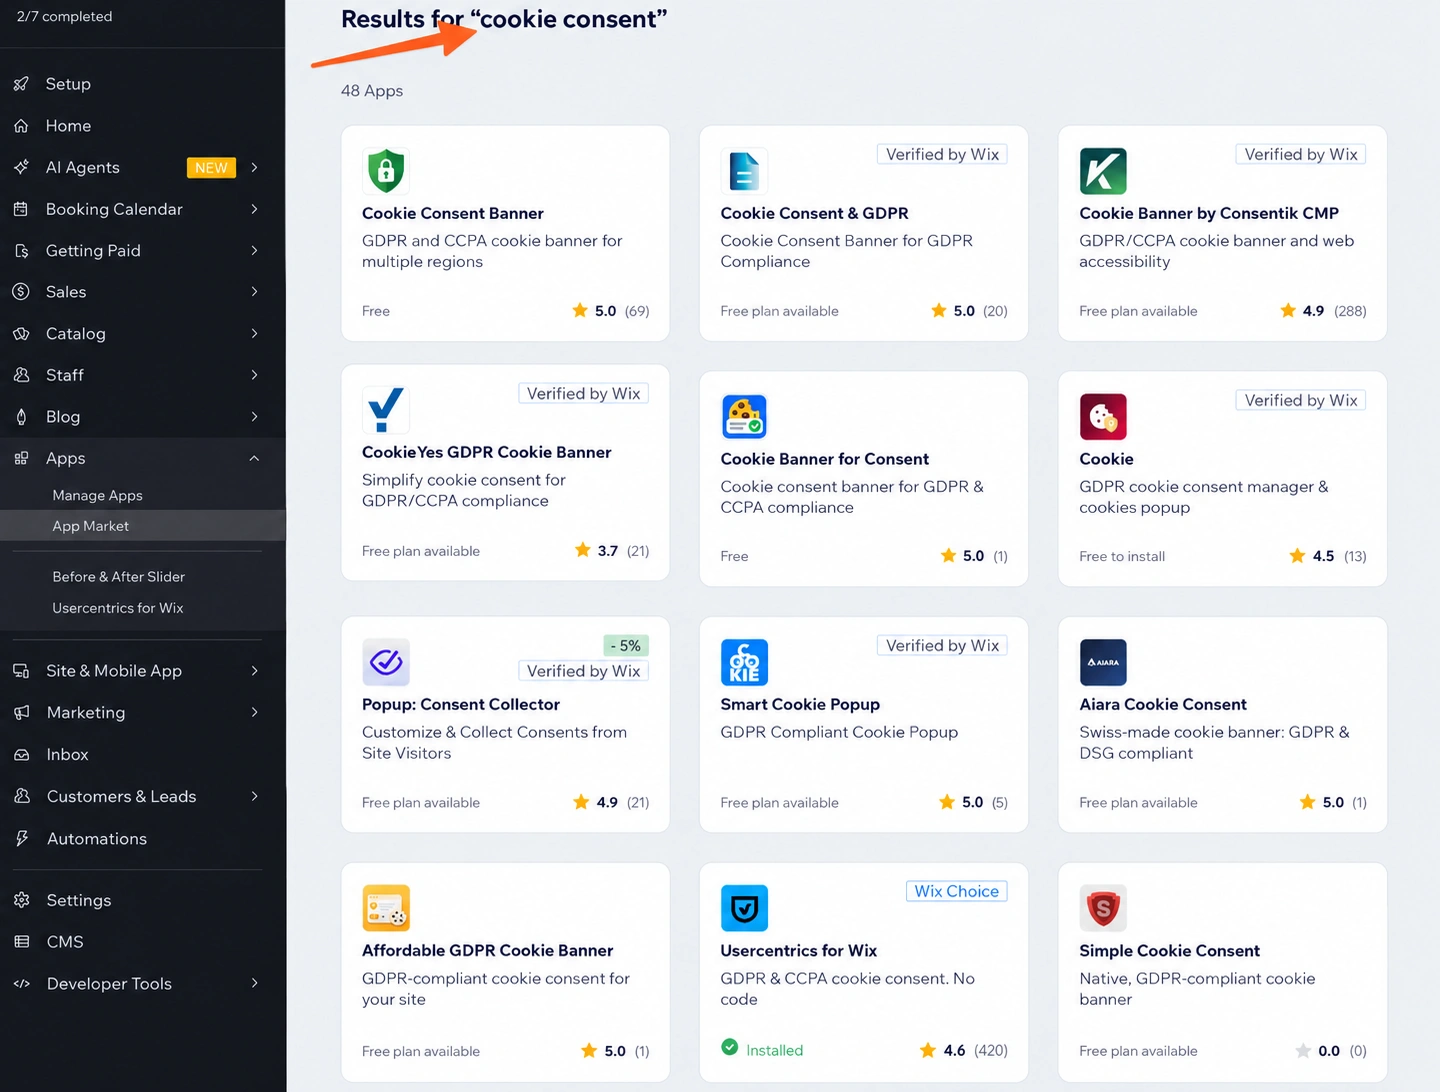This screenshot has height=1092, width=1440.
Task: Click the Automations lightning icon
Action: (21, 839)
